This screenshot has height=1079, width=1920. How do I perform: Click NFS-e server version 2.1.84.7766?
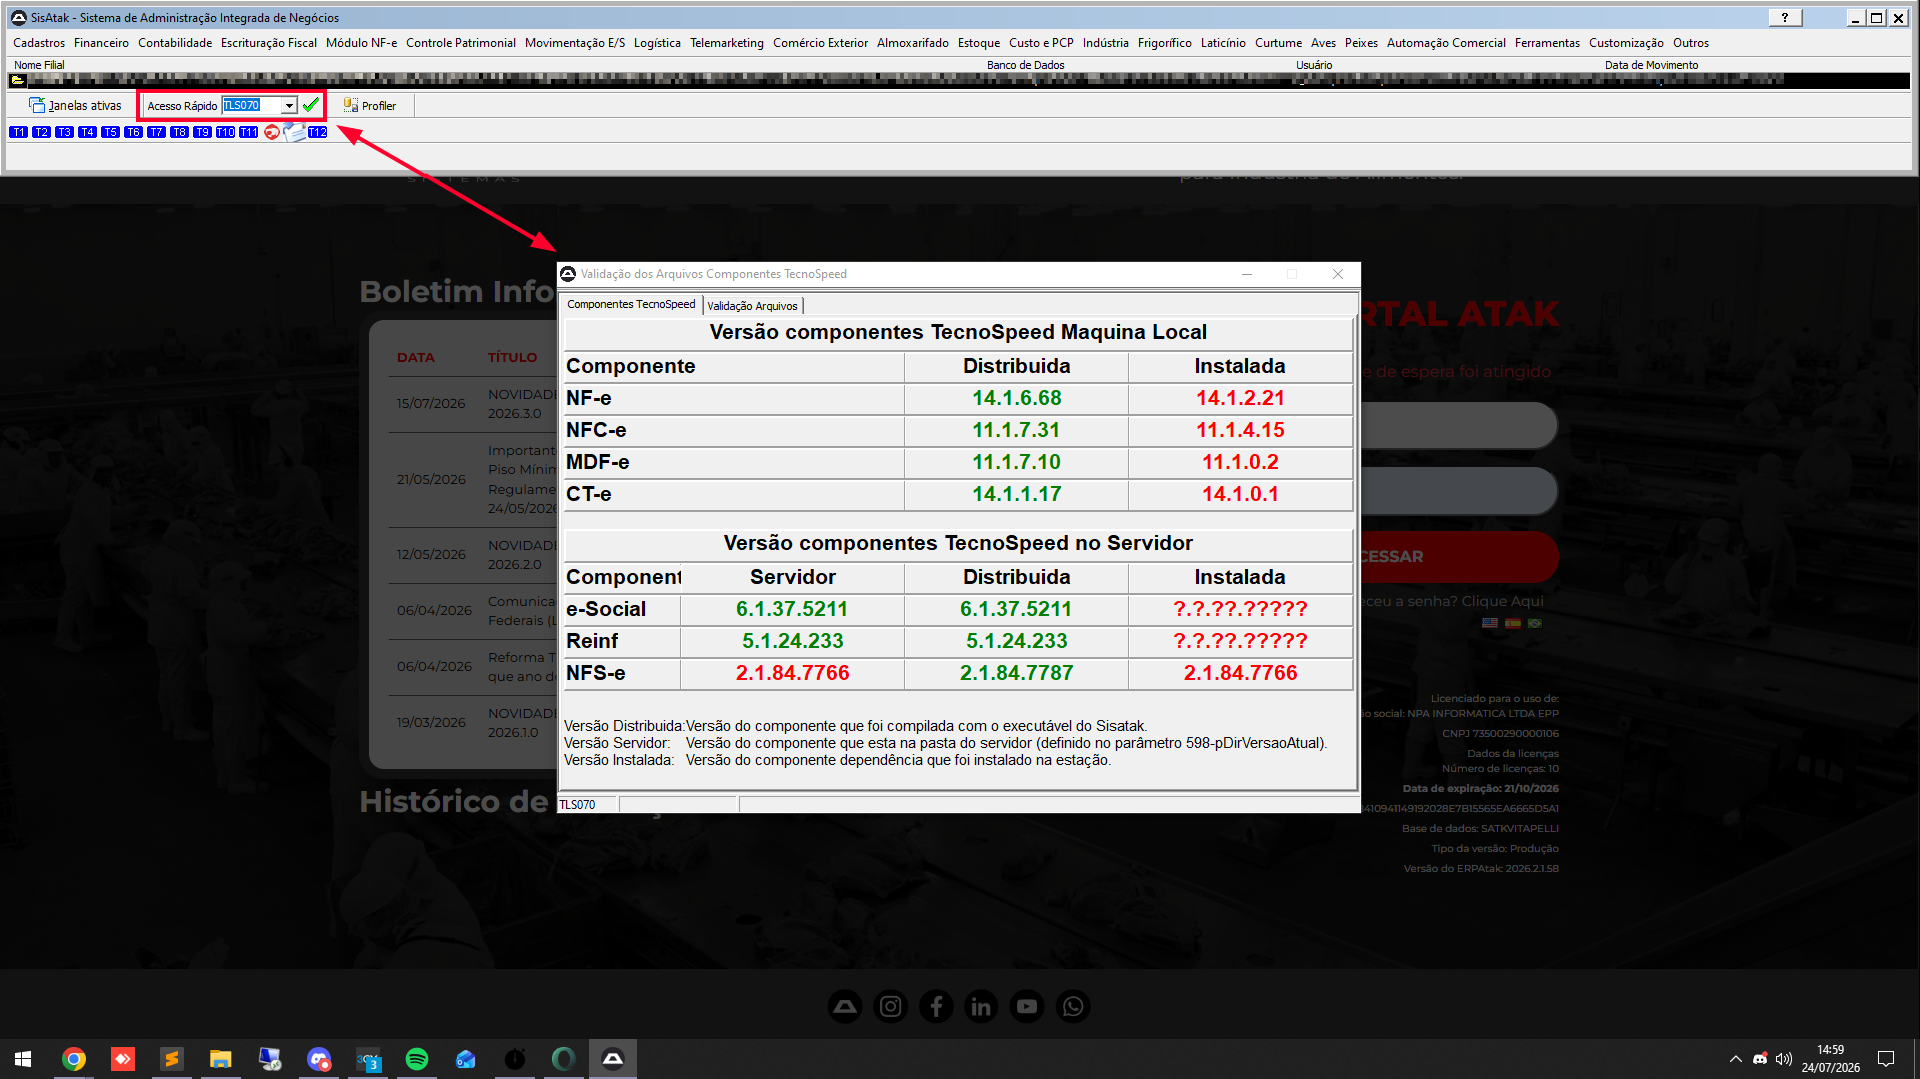click(x=793, y=673)
